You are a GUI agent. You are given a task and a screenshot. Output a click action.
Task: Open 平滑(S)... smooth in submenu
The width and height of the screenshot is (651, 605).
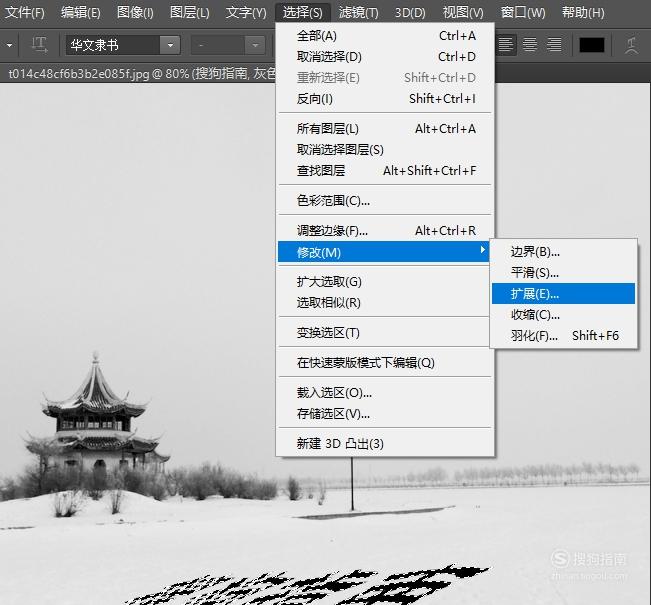(x=563, y=272)
